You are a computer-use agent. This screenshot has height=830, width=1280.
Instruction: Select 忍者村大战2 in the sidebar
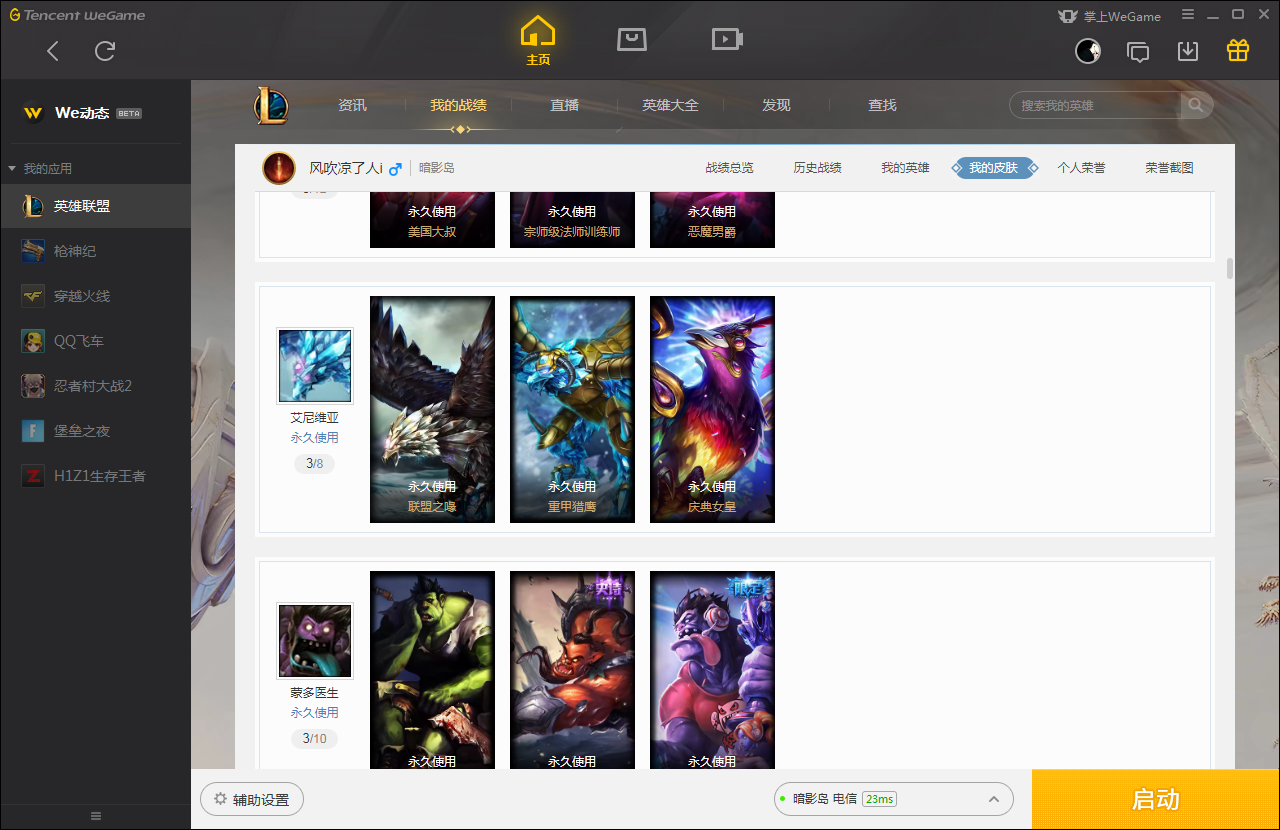95,386
